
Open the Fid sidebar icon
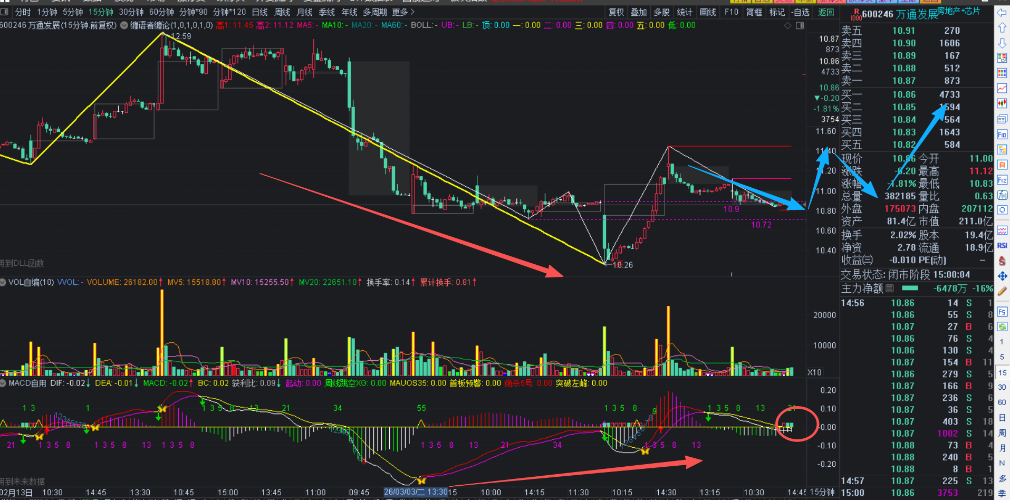click(1002, 135)
